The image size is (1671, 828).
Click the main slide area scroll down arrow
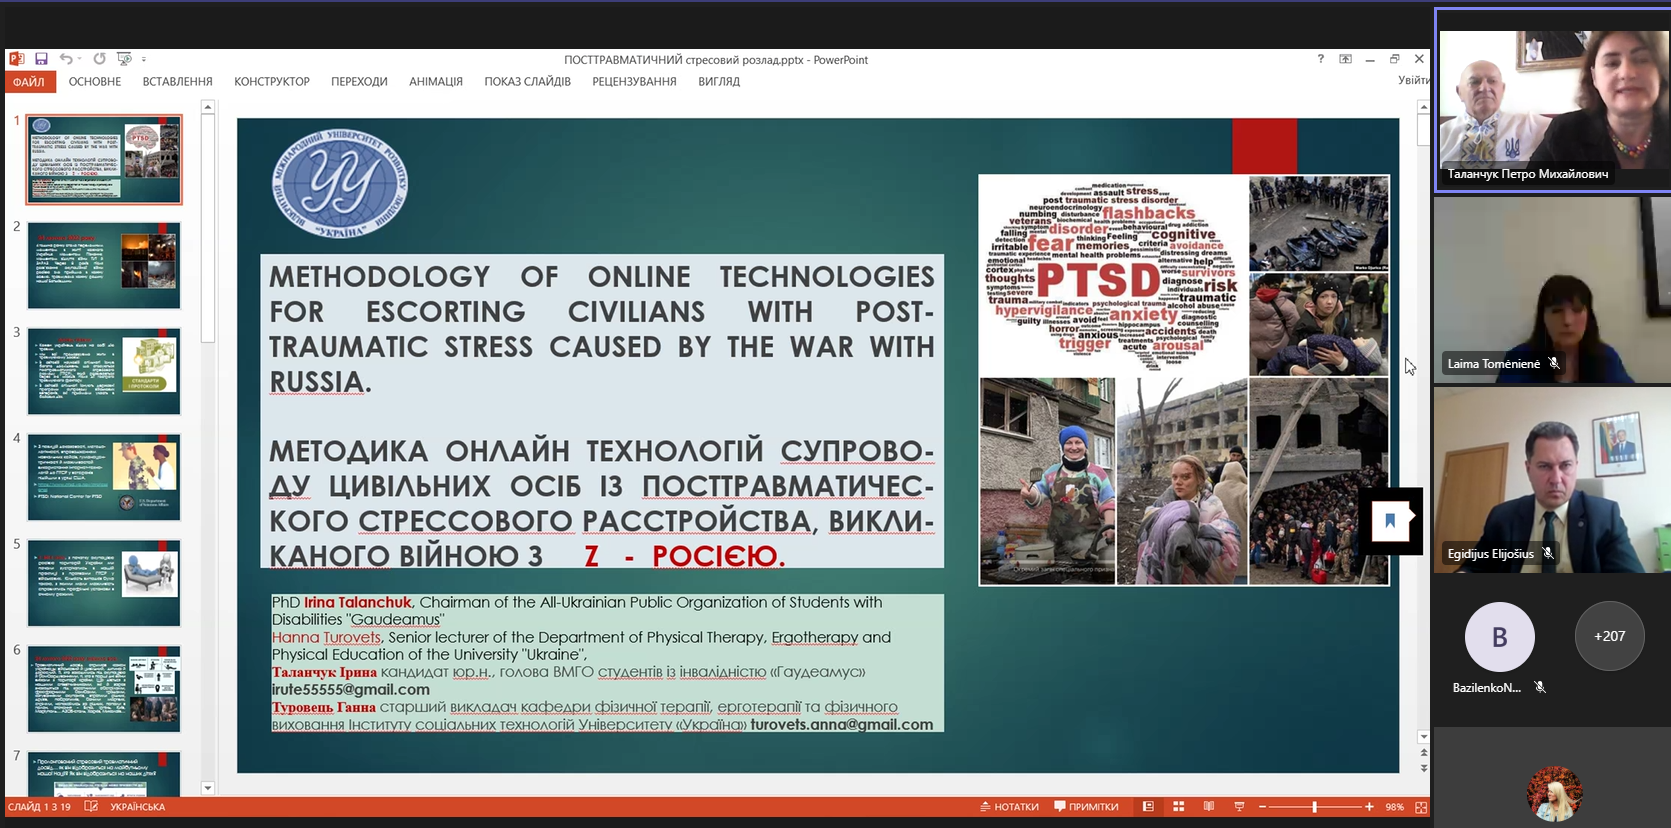1423,737
